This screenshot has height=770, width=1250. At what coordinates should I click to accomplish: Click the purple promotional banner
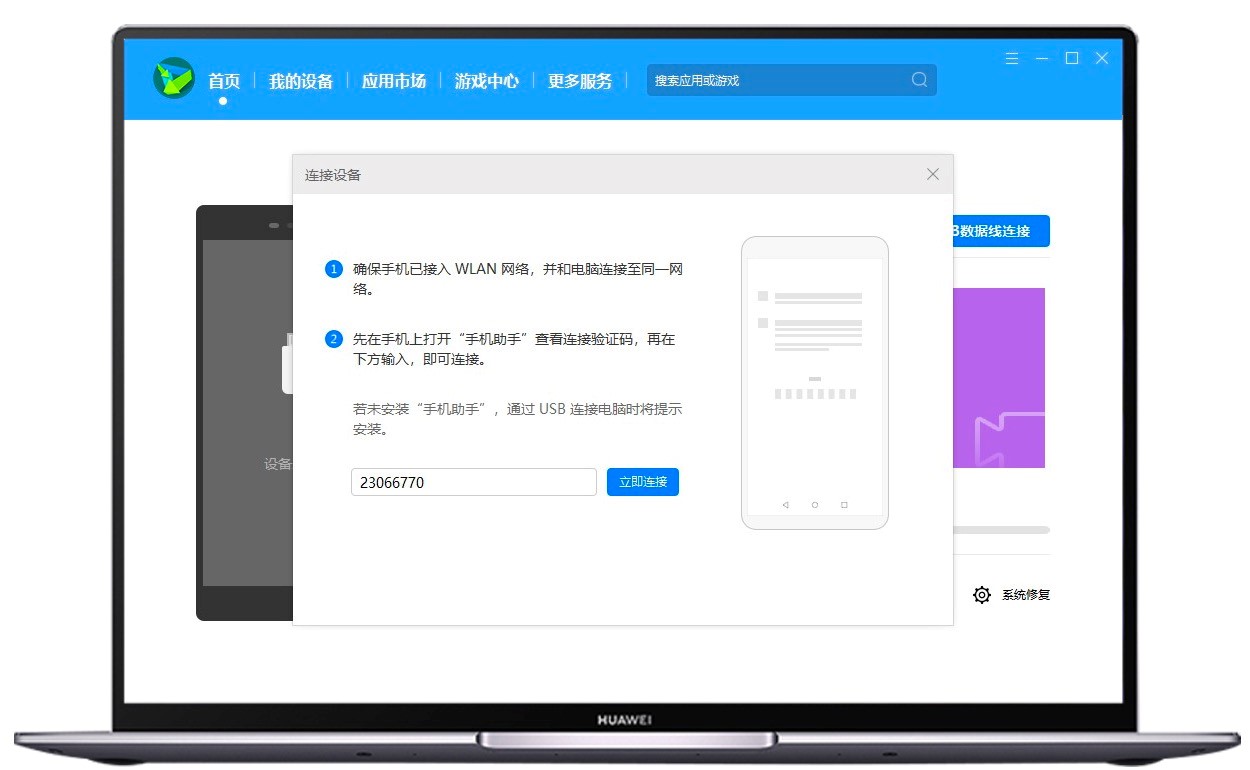pos(999,378)
